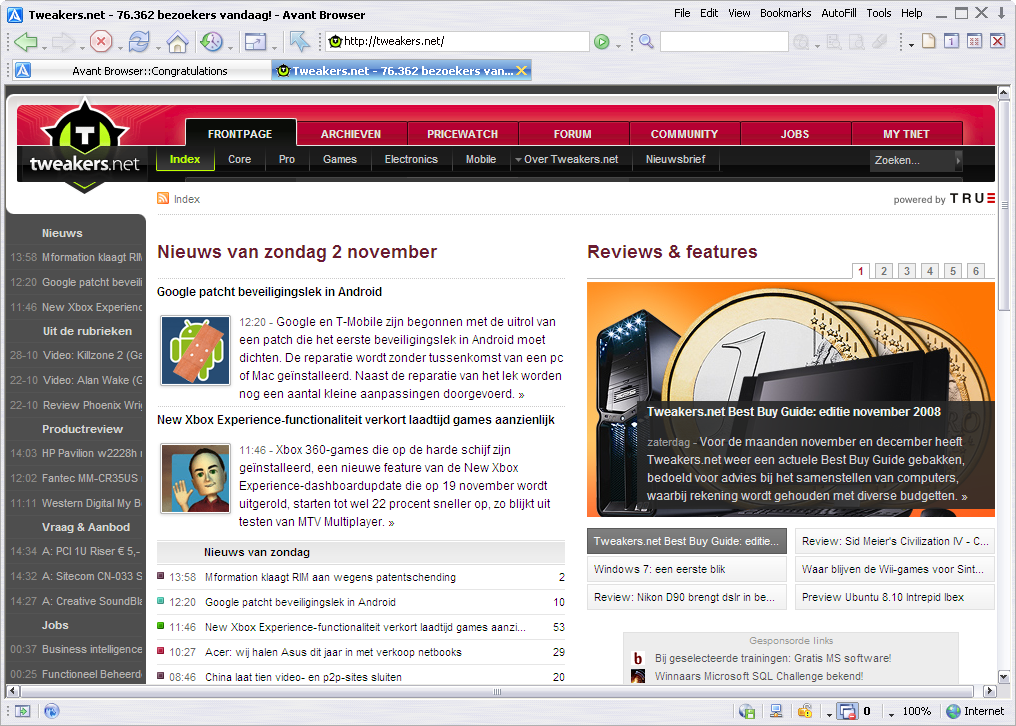Open the popup blocker dropdown arrow in status bar

click(x=829, y=714)
